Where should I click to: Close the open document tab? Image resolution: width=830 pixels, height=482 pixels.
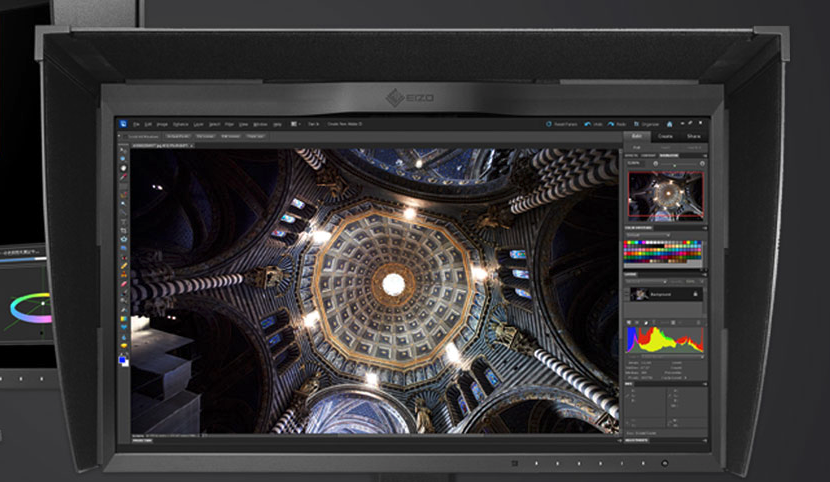[192, 145]
